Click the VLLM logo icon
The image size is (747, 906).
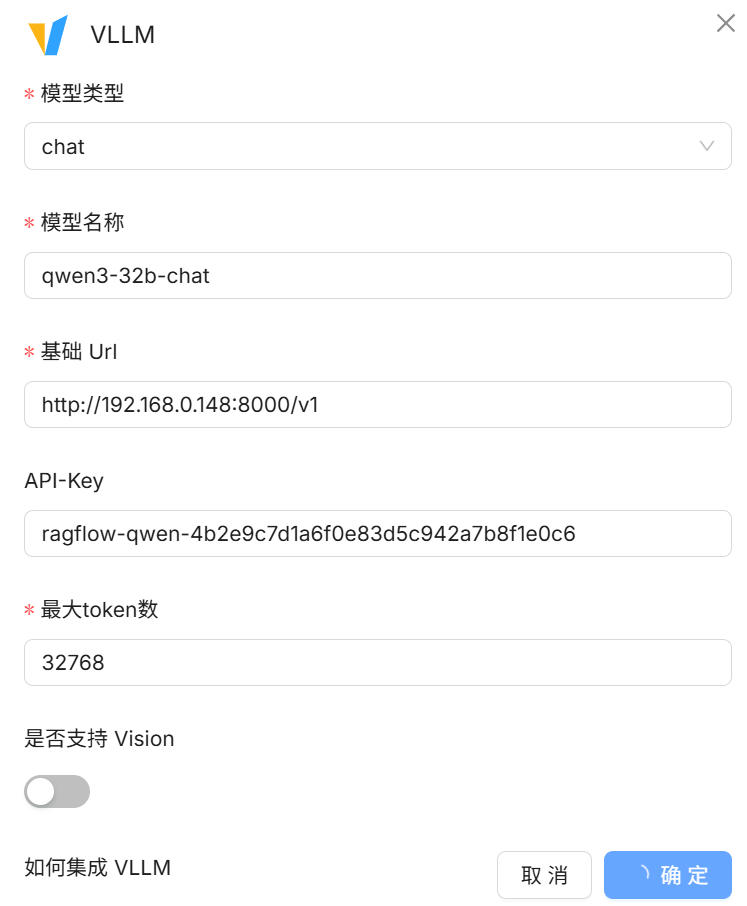tap(48, 35)
